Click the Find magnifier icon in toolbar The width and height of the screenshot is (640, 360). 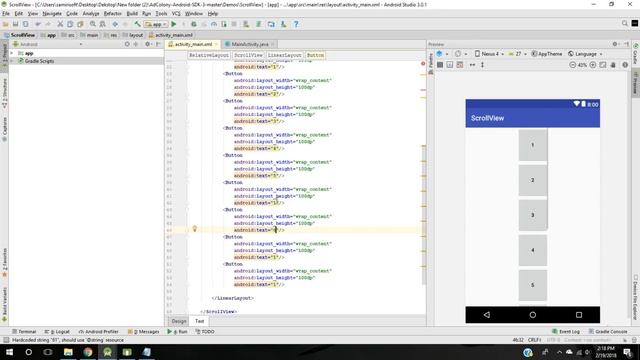tap(93, 24)
